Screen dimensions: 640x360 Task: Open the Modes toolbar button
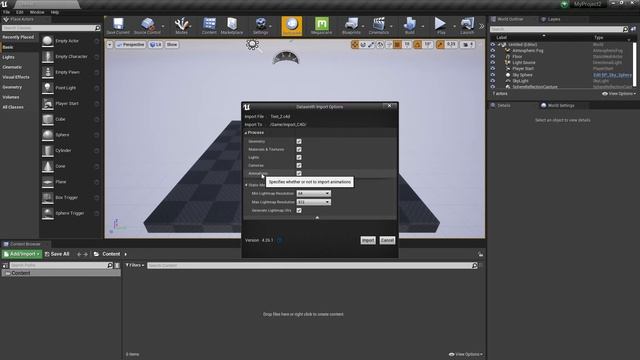(182, 24)
